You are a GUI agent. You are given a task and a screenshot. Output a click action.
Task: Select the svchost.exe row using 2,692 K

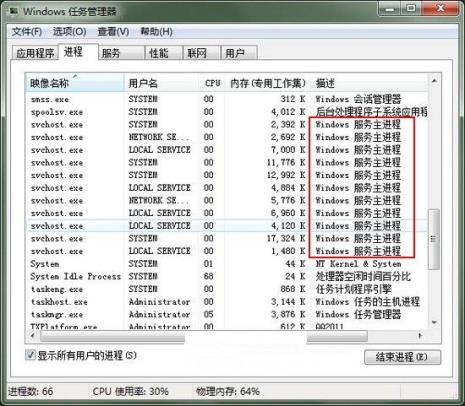pyautogui.click(x=227, y=137)
